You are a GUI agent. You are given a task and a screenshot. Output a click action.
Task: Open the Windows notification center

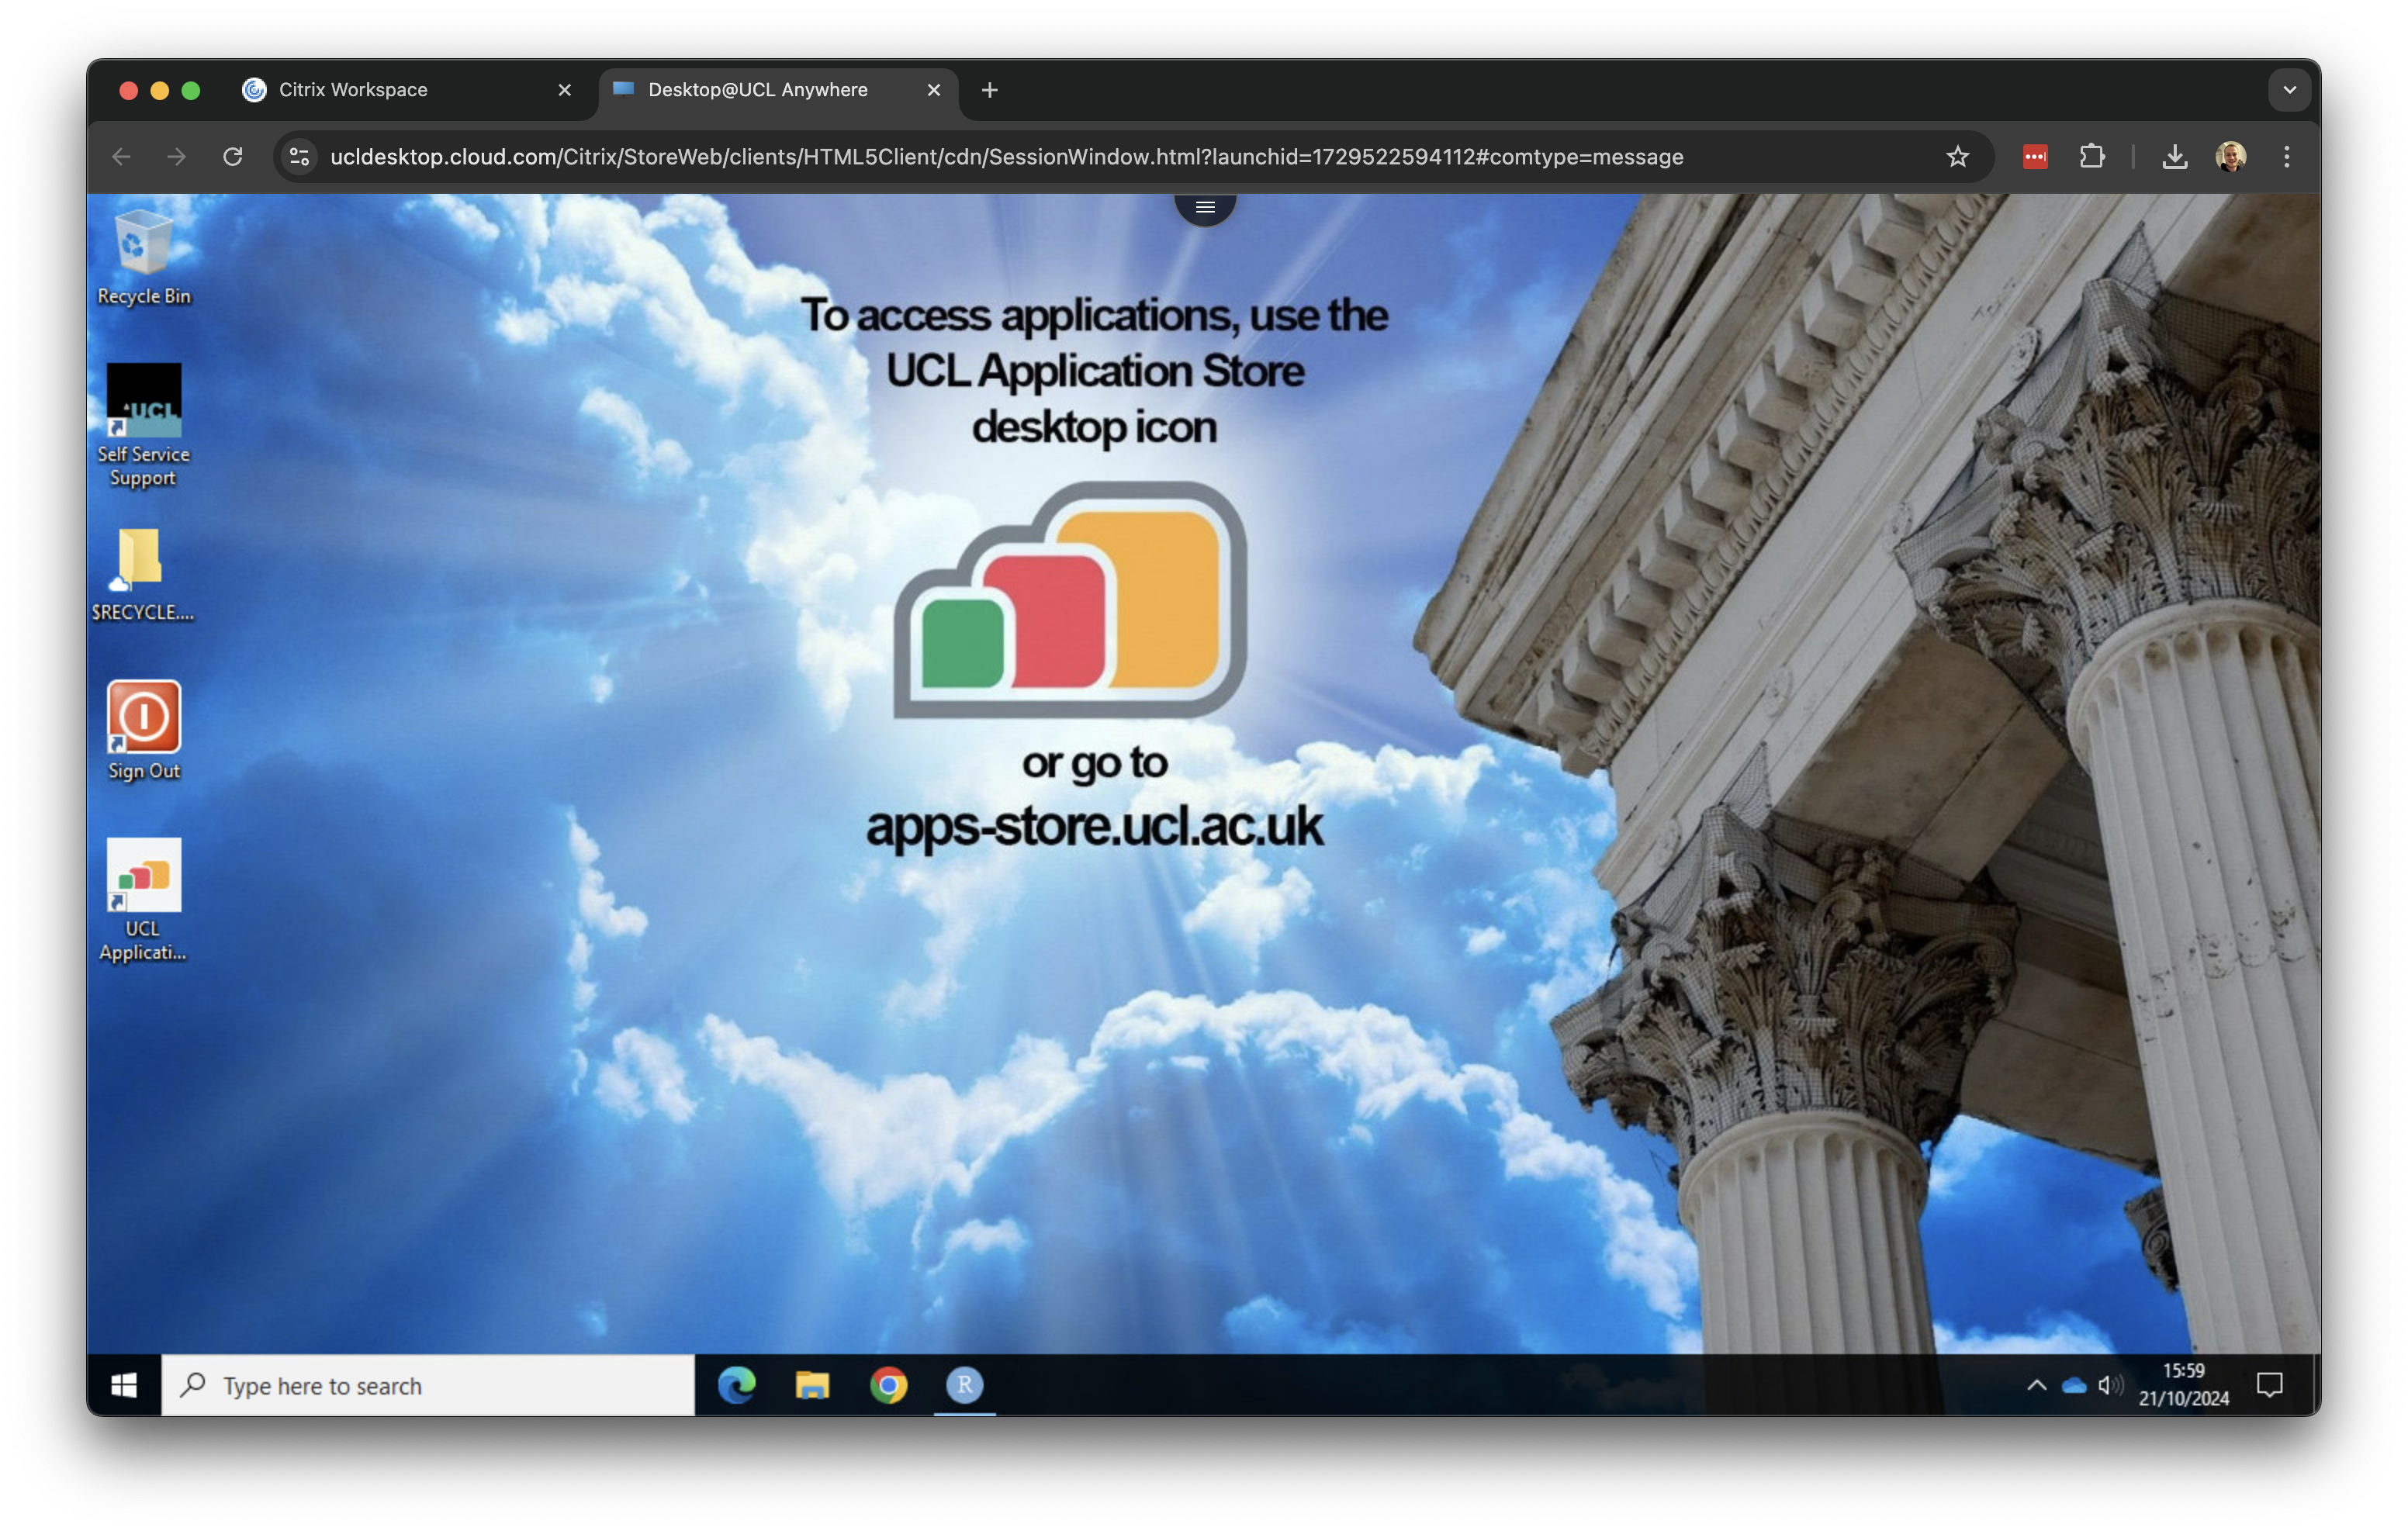click(2269, 1385)
